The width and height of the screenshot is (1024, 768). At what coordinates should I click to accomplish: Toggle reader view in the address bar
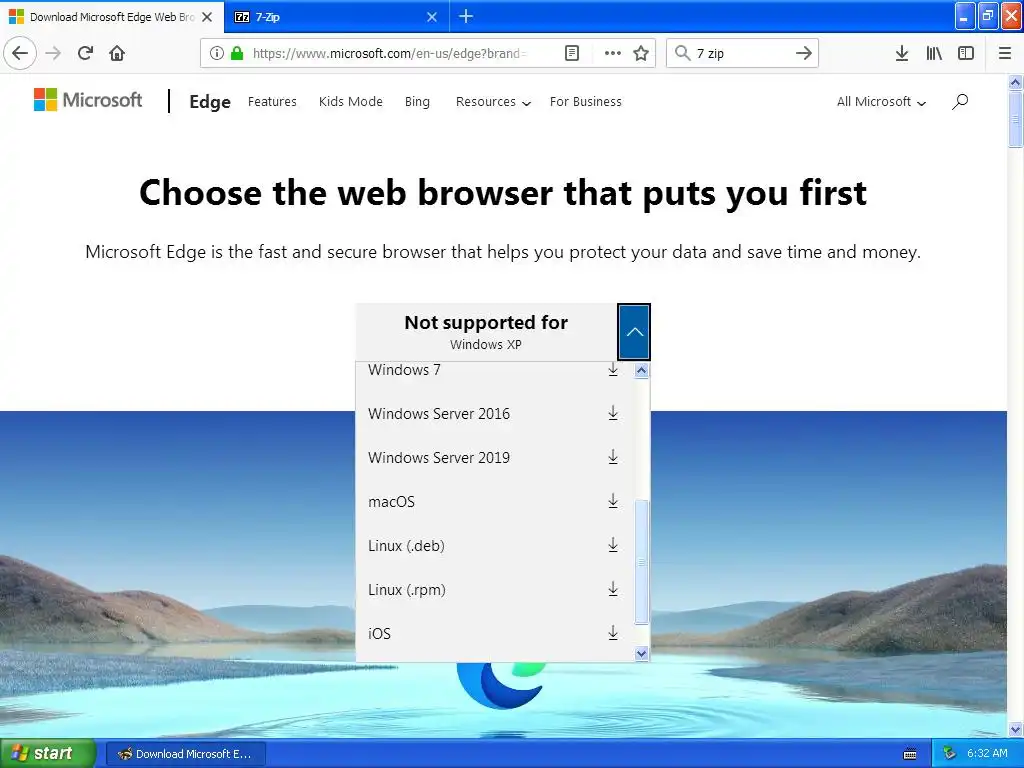(x=571, y=53)
